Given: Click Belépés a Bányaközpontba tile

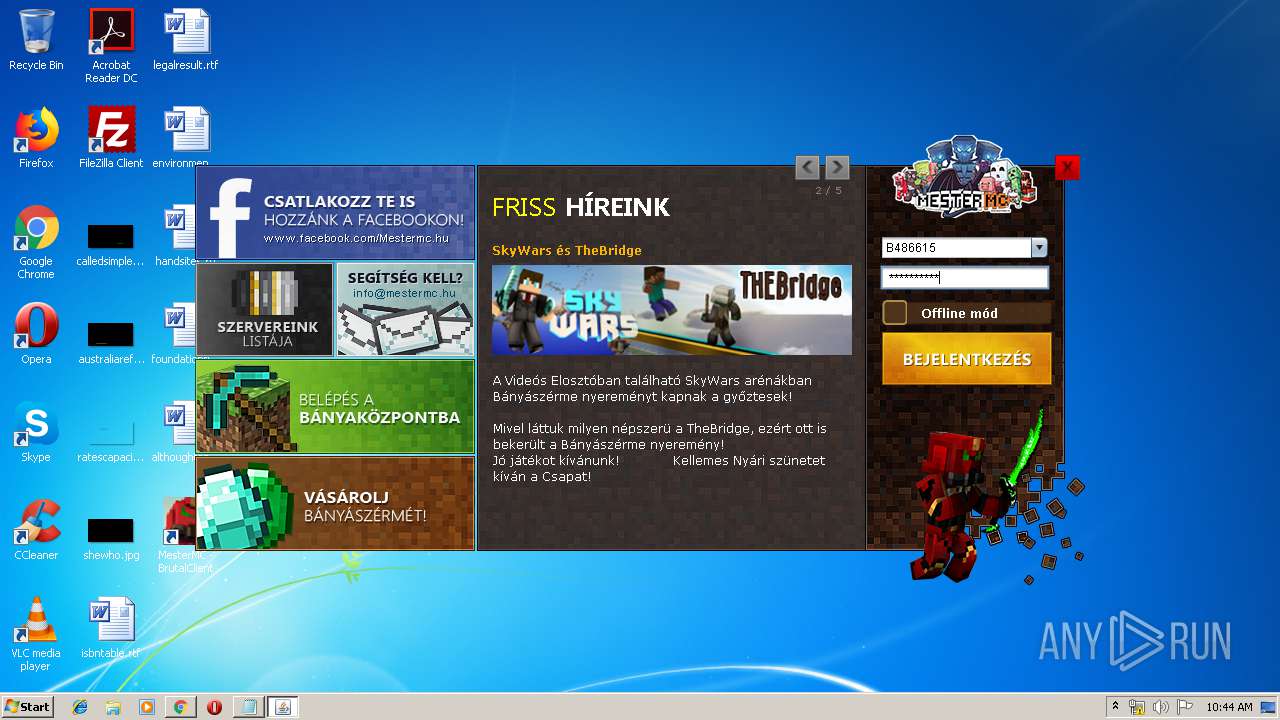Looking at the screenshot, I should (x=335, y=406).
